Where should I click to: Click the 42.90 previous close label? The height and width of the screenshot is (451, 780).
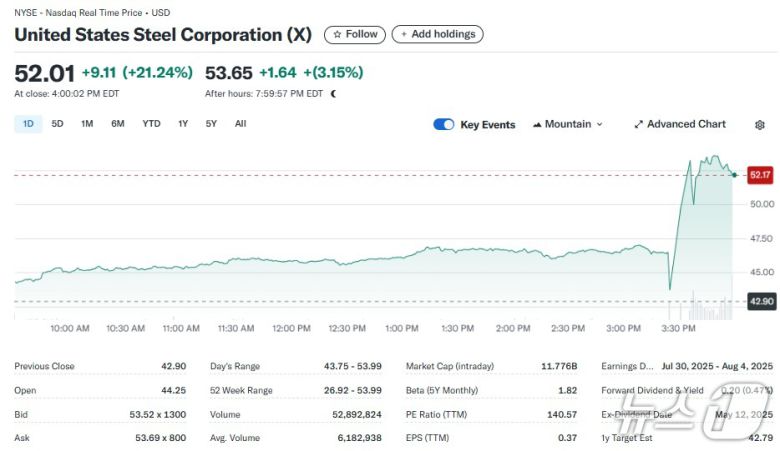point(761,300)
